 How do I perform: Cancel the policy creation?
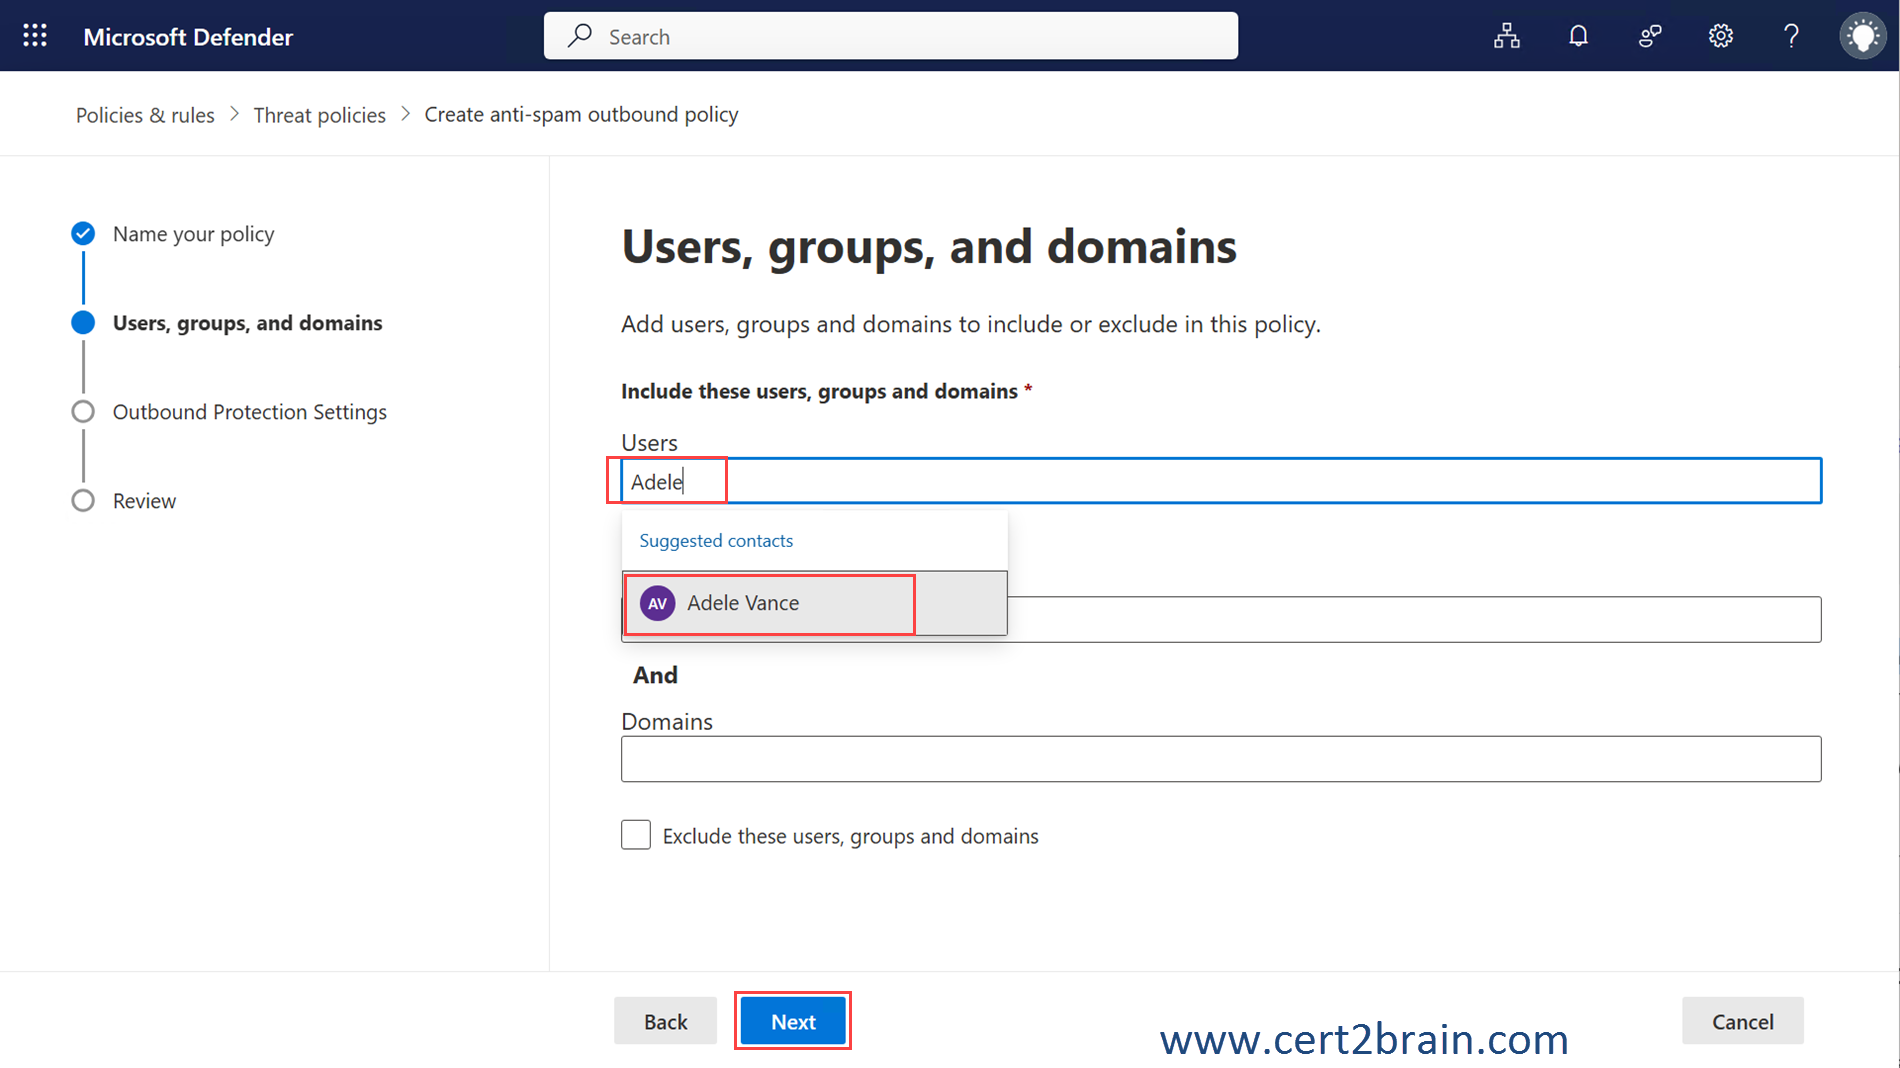click(x=1742, y=1021)
